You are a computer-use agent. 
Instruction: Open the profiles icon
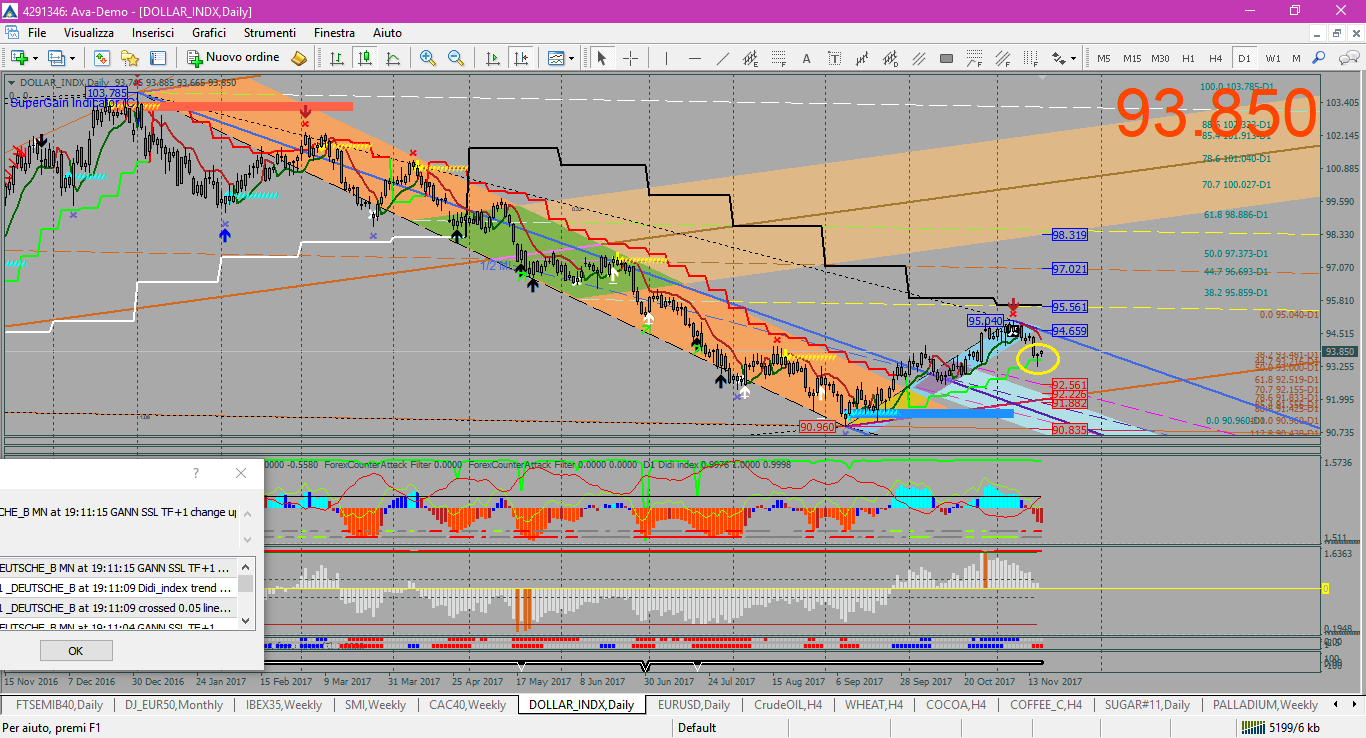[x=58, y=58]
